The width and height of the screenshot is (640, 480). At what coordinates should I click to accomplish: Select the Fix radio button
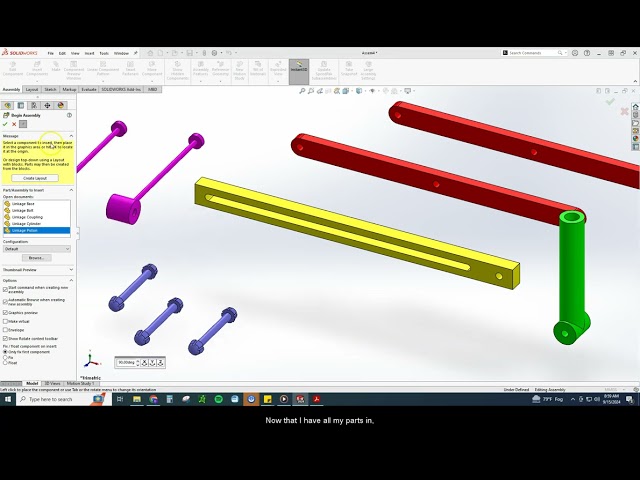(x=5, y=357)
